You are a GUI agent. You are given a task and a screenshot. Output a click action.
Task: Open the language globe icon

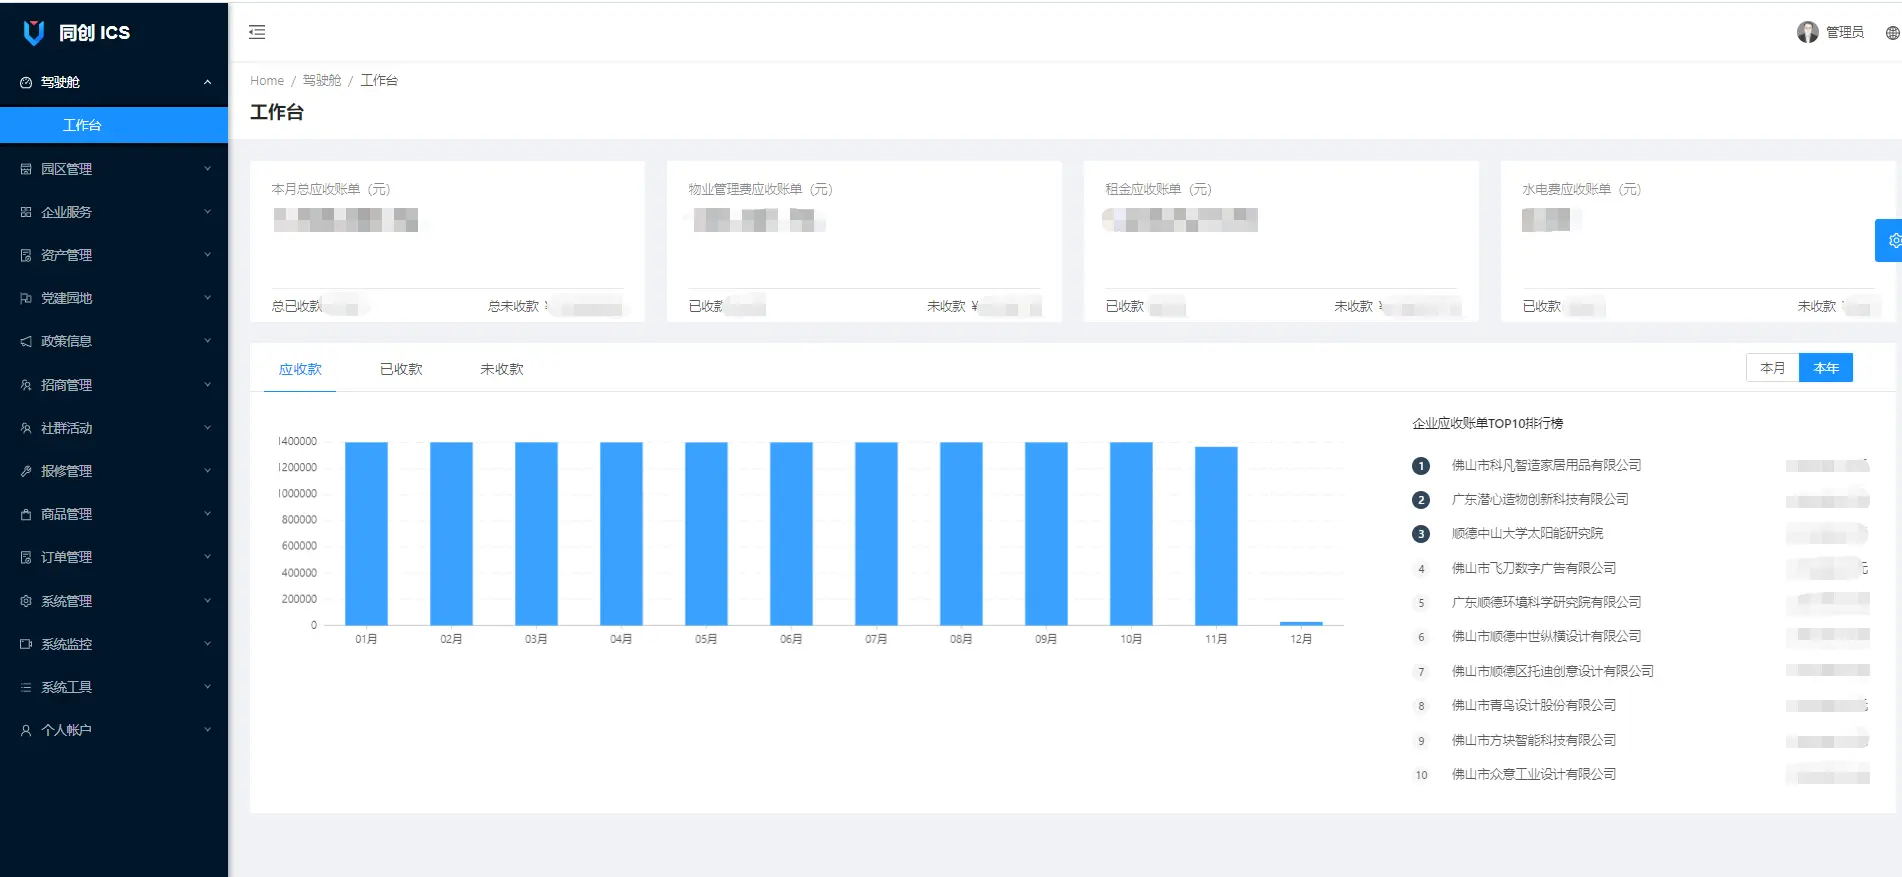pyautogui.click(x=1892, y=33)
